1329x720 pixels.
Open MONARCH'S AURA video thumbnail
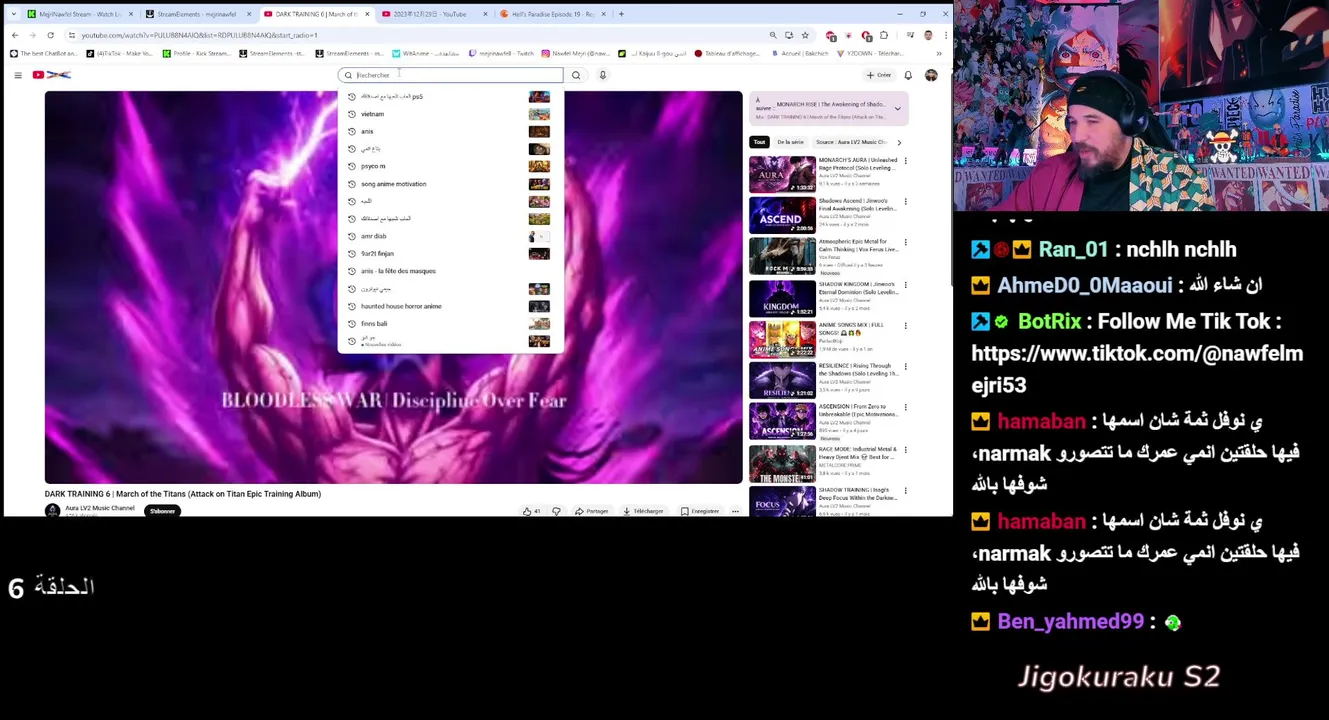tap(782, 174)
